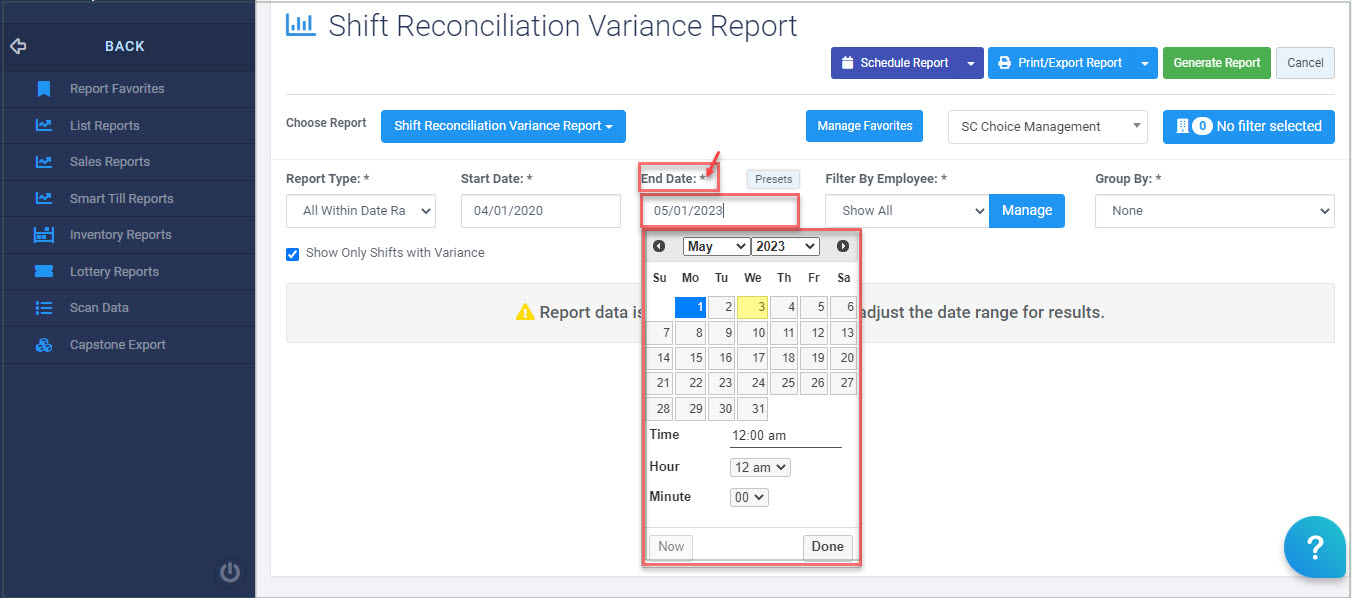Uncheck Show Only Shifts with Variance
The height and width of the screenshot is (598, 1352).
[x=292, y=253]
